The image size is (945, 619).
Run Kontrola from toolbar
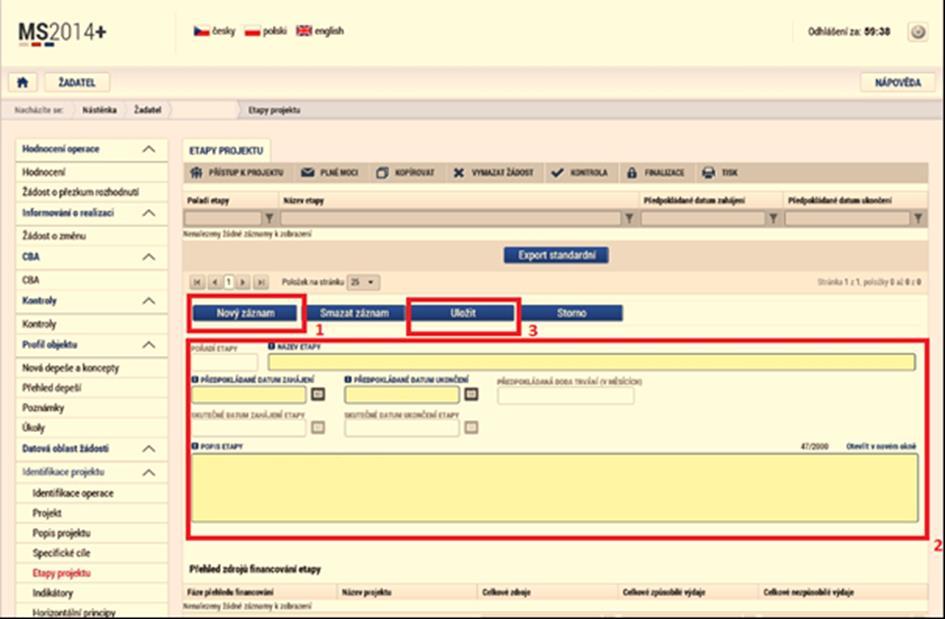click(x=580, y=173)
